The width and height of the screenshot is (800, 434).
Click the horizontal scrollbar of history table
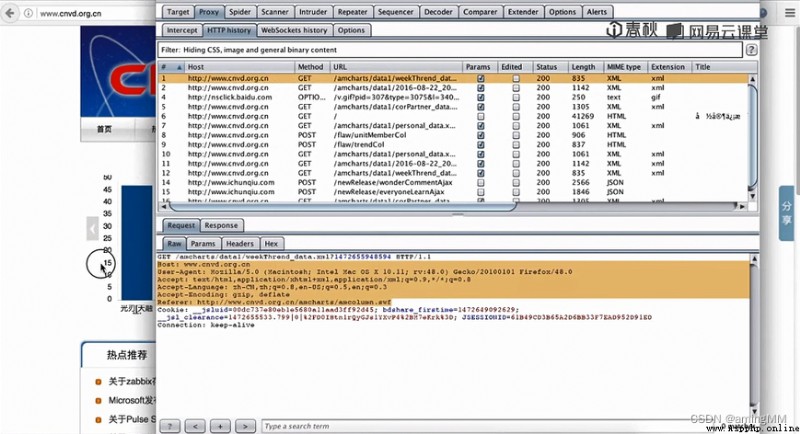342,207
